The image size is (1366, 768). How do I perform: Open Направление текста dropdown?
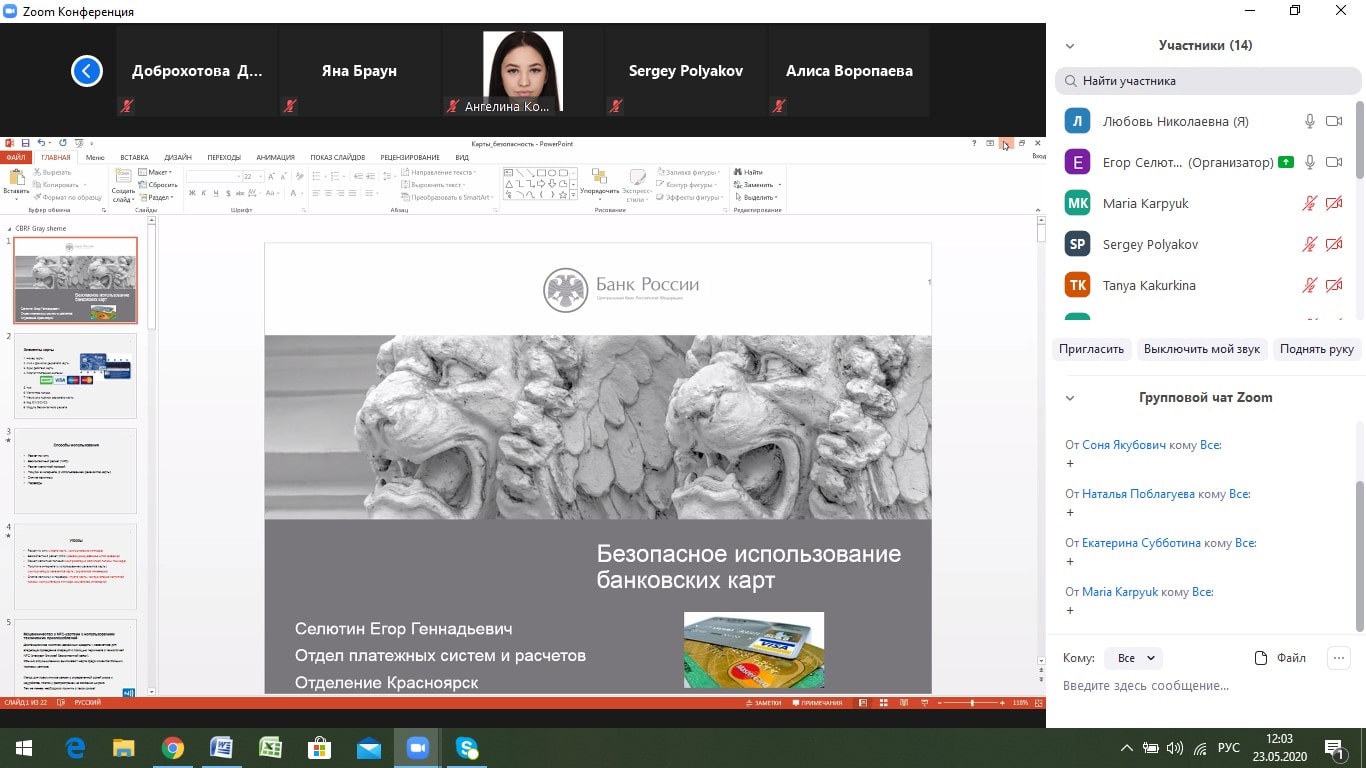440,172
